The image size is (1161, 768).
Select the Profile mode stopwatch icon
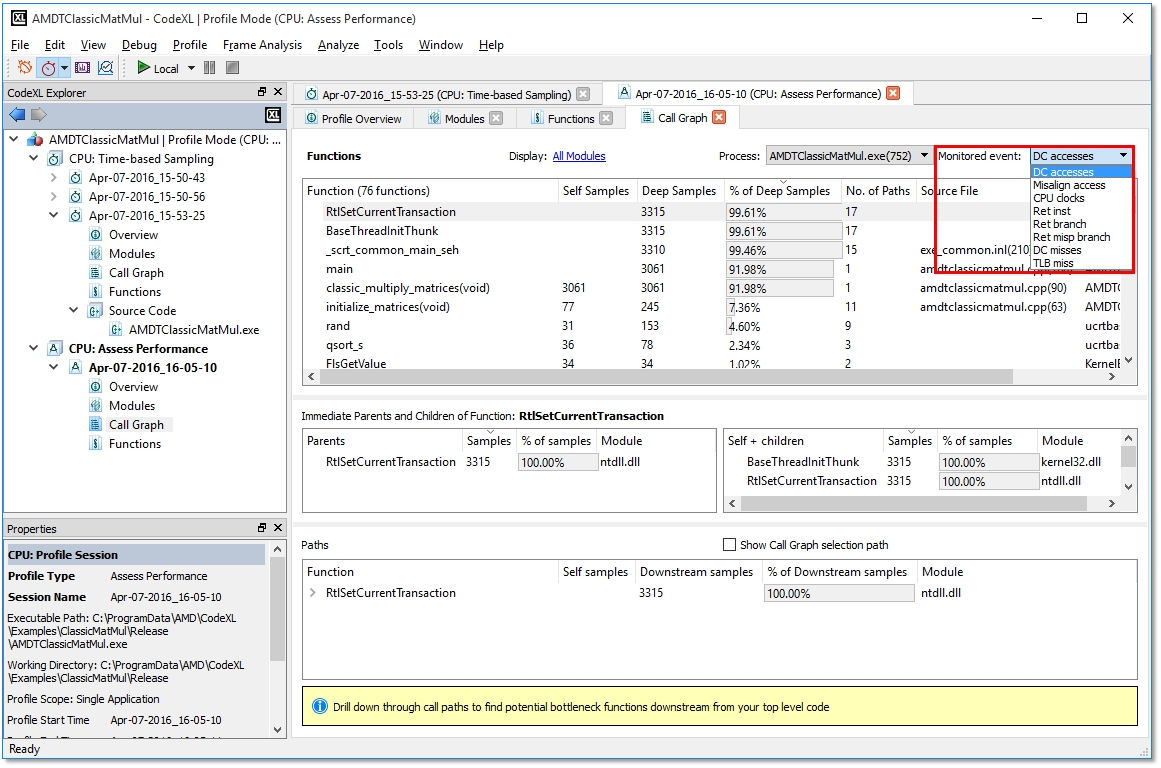48,68
